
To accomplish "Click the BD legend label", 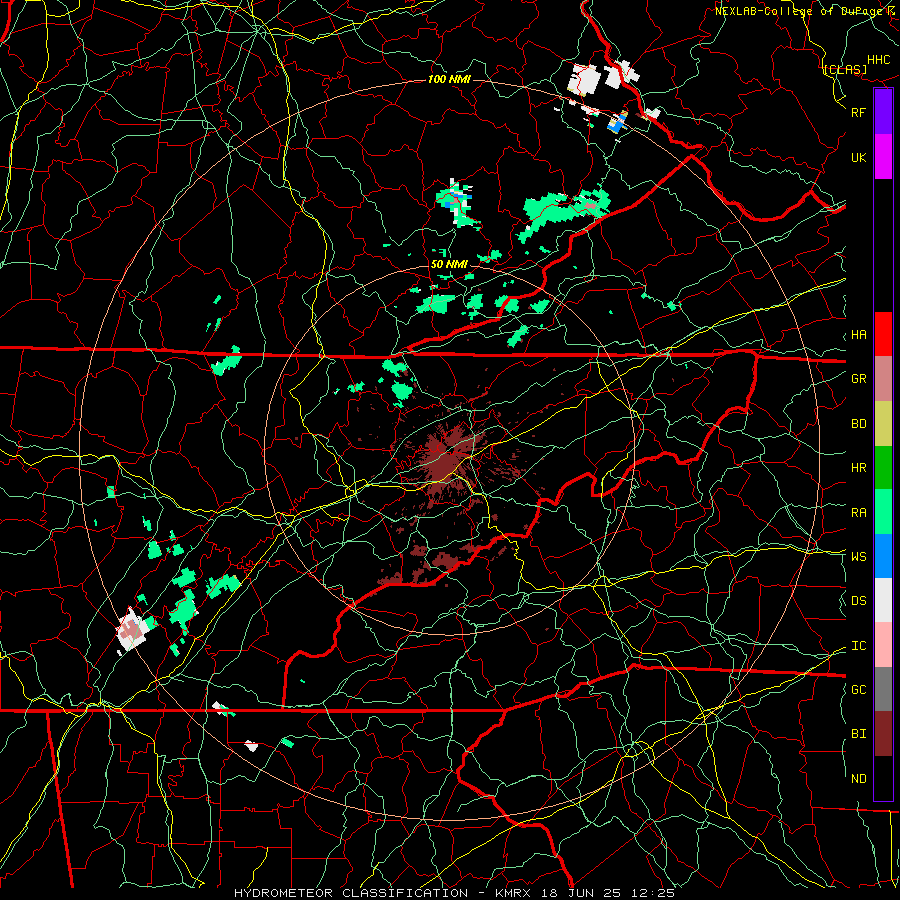I will (x=859, y=424).
